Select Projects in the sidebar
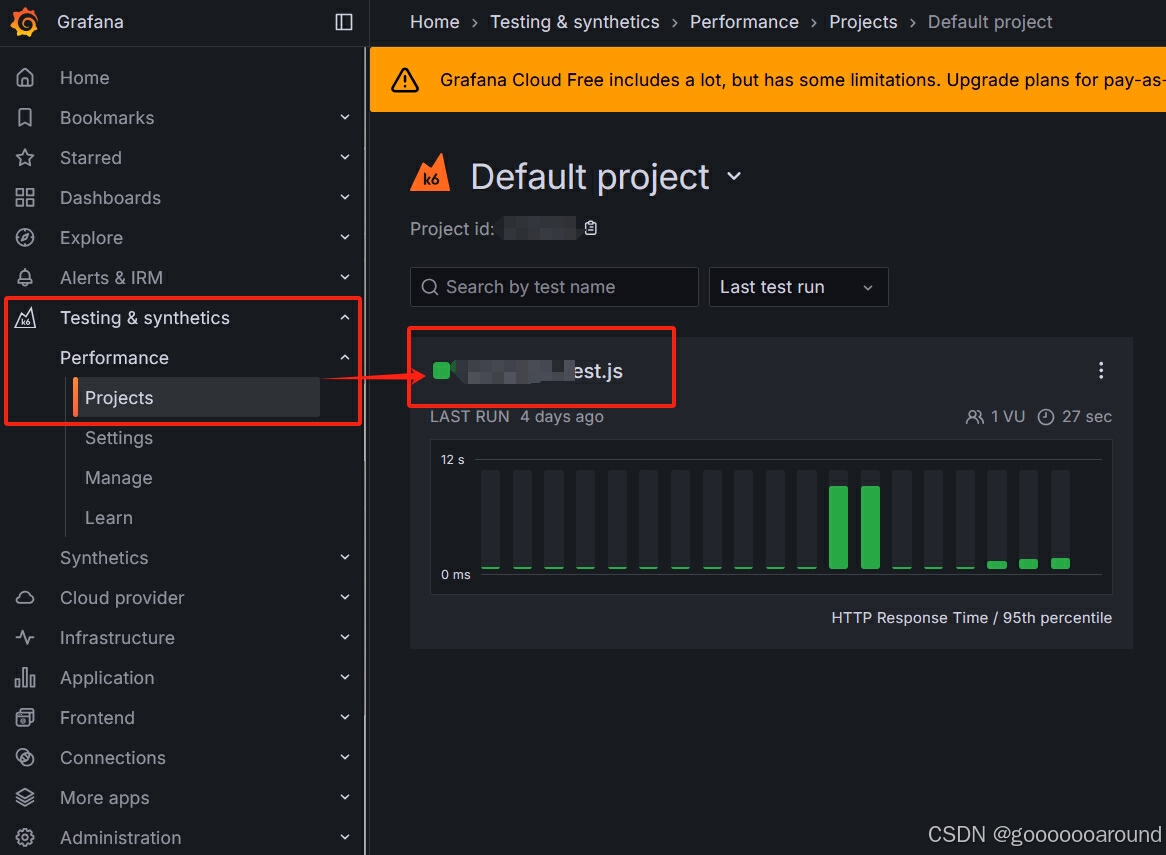The width and height of the screenshot is (1166, 855). click(x=197, y=398)
